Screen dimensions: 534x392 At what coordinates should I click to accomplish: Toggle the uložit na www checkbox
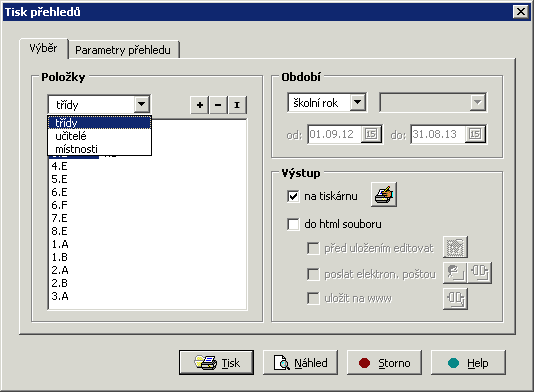tap(313, 298)
